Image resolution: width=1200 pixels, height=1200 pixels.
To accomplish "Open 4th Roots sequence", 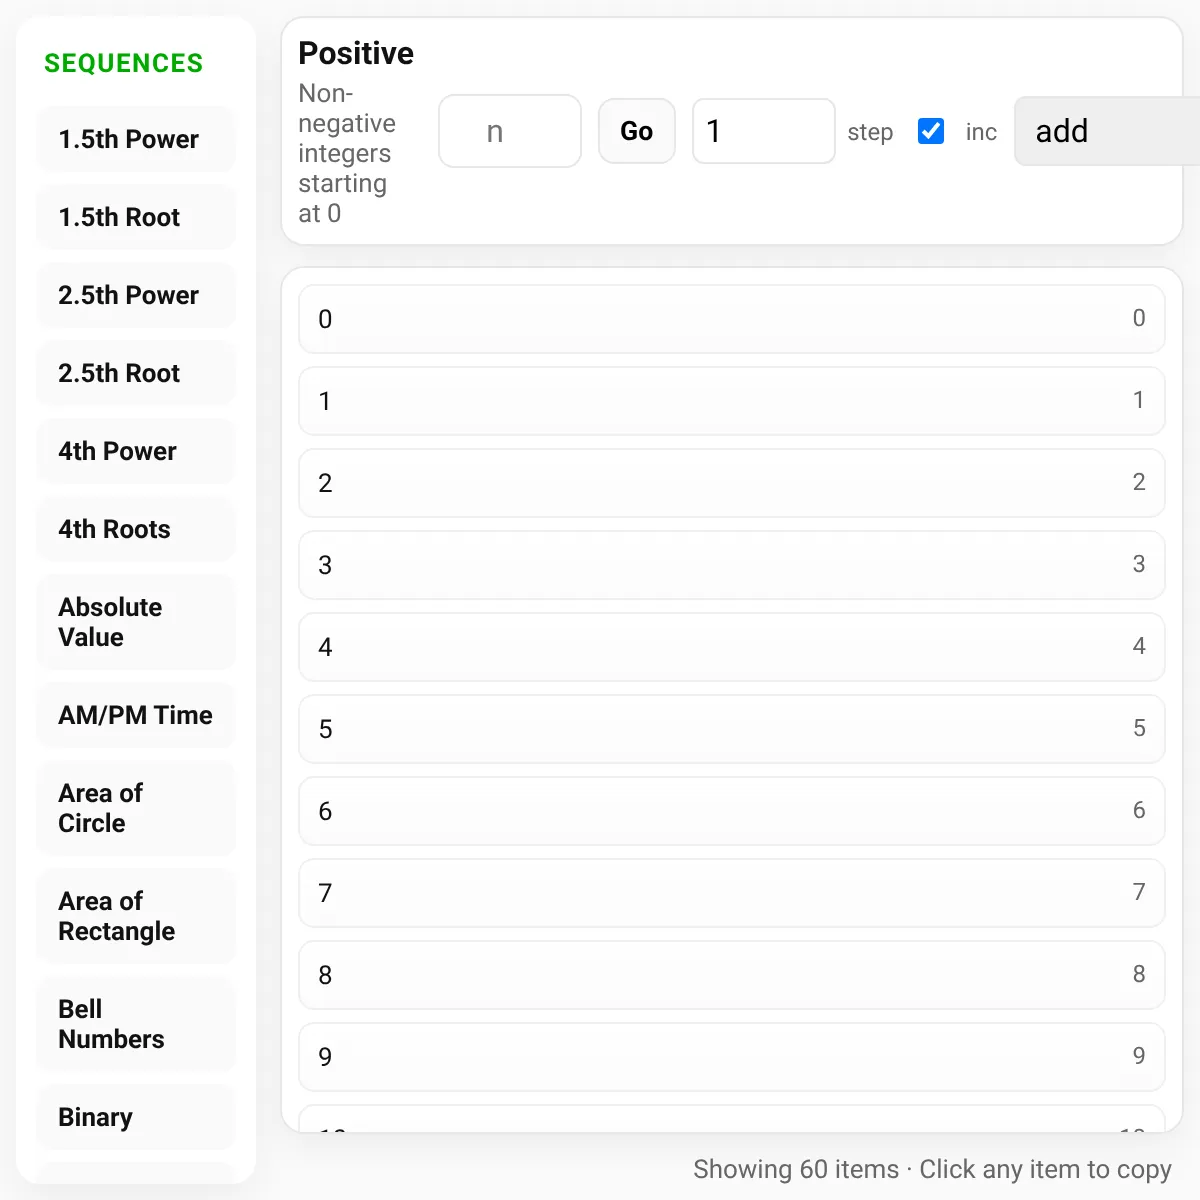I will [136, 529].
